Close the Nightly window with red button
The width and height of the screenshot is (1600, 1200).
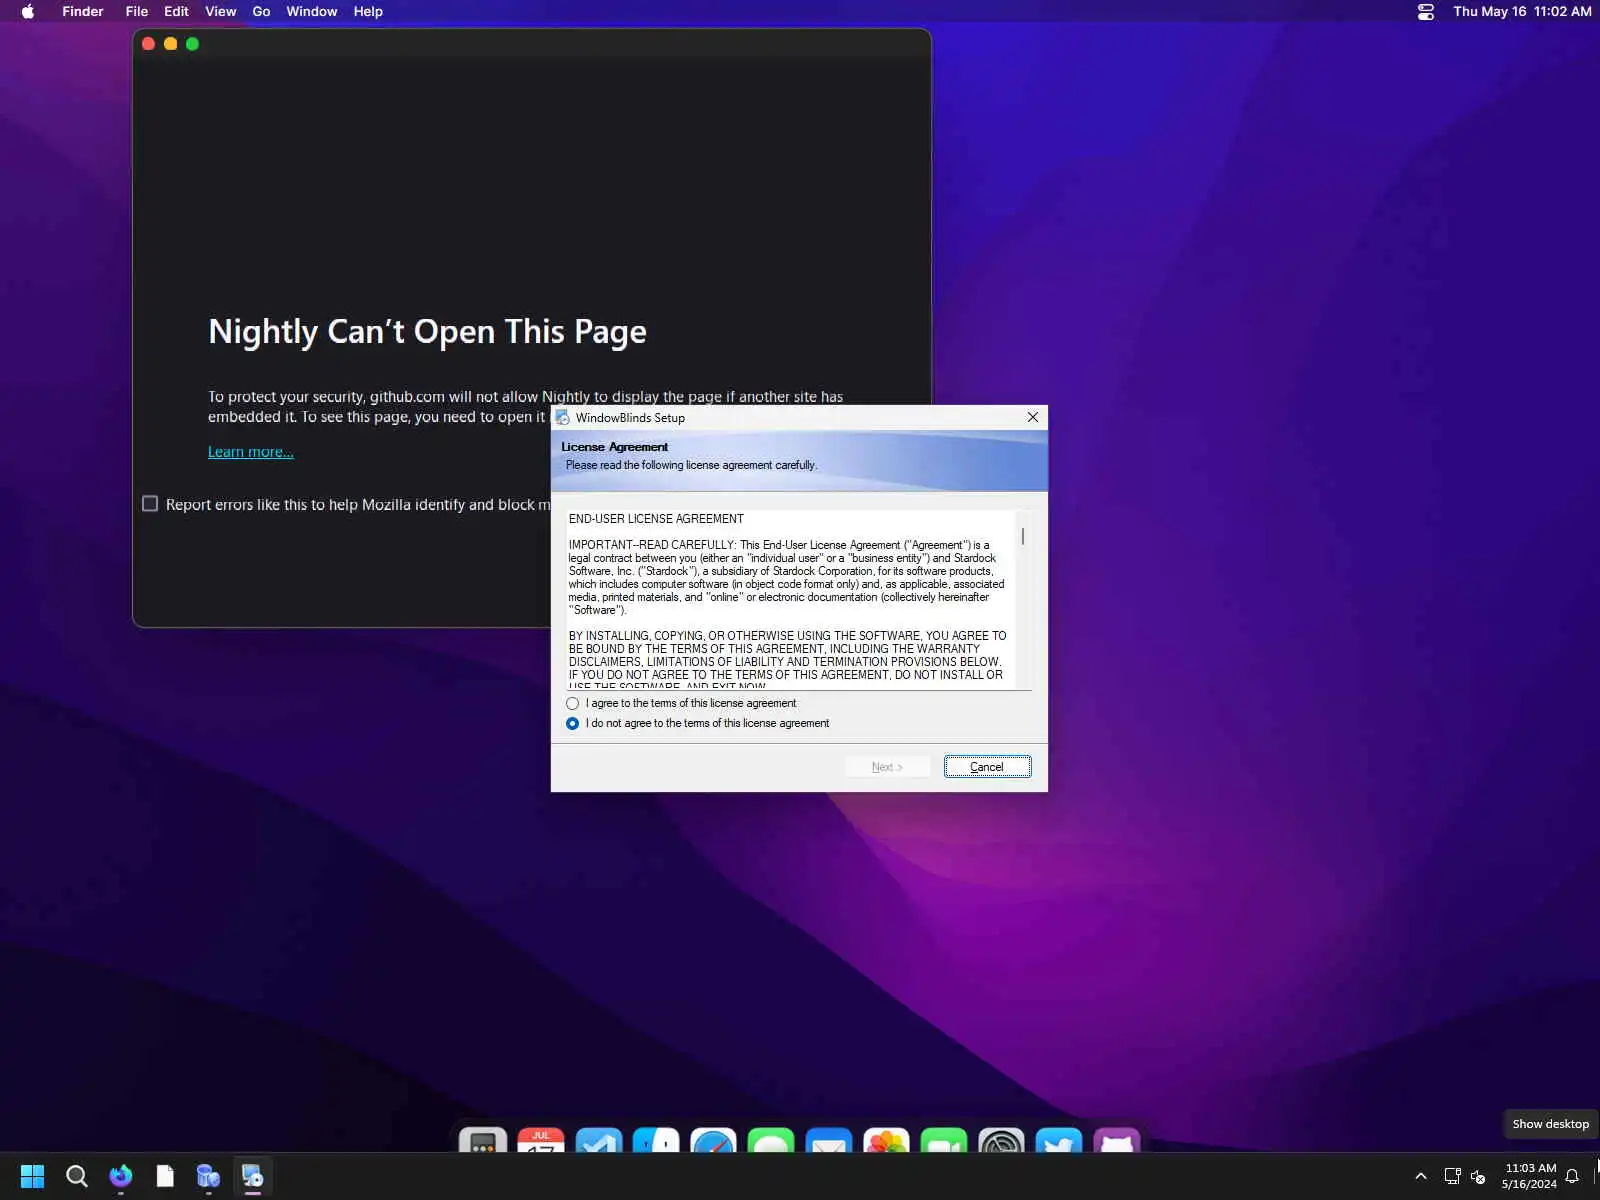[x=148, y=44]
